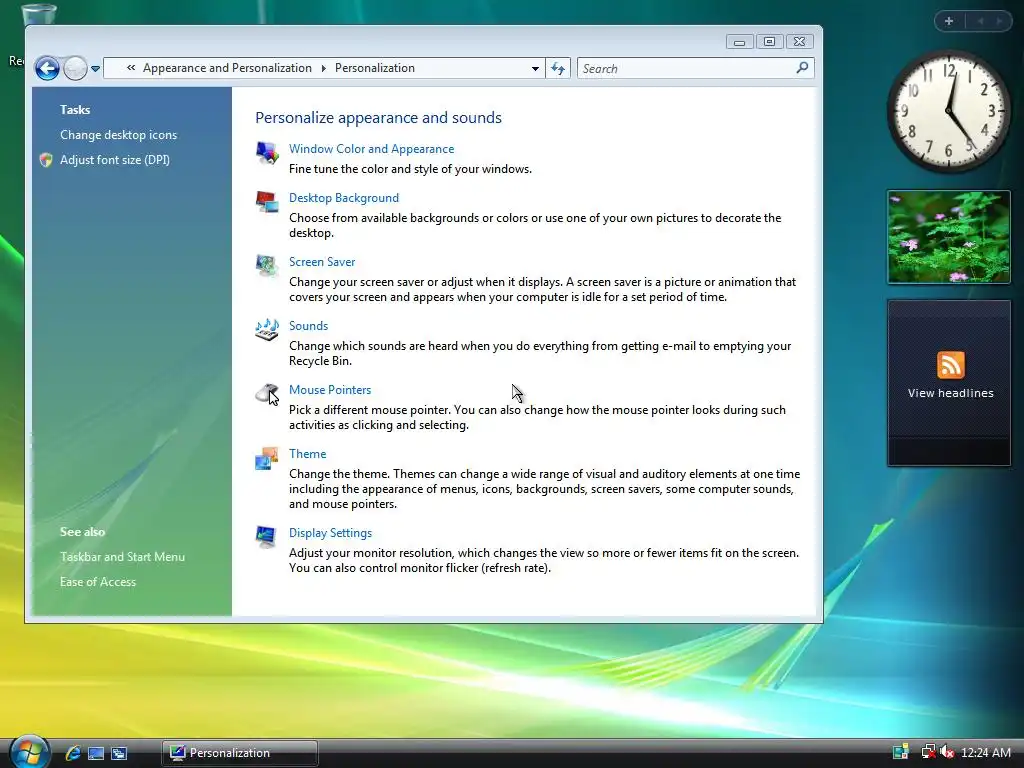The width and height of the screenshot is (1024, 768).
Task: Click the flower slideshow gadget thumbnail
Action: point(949,237)
